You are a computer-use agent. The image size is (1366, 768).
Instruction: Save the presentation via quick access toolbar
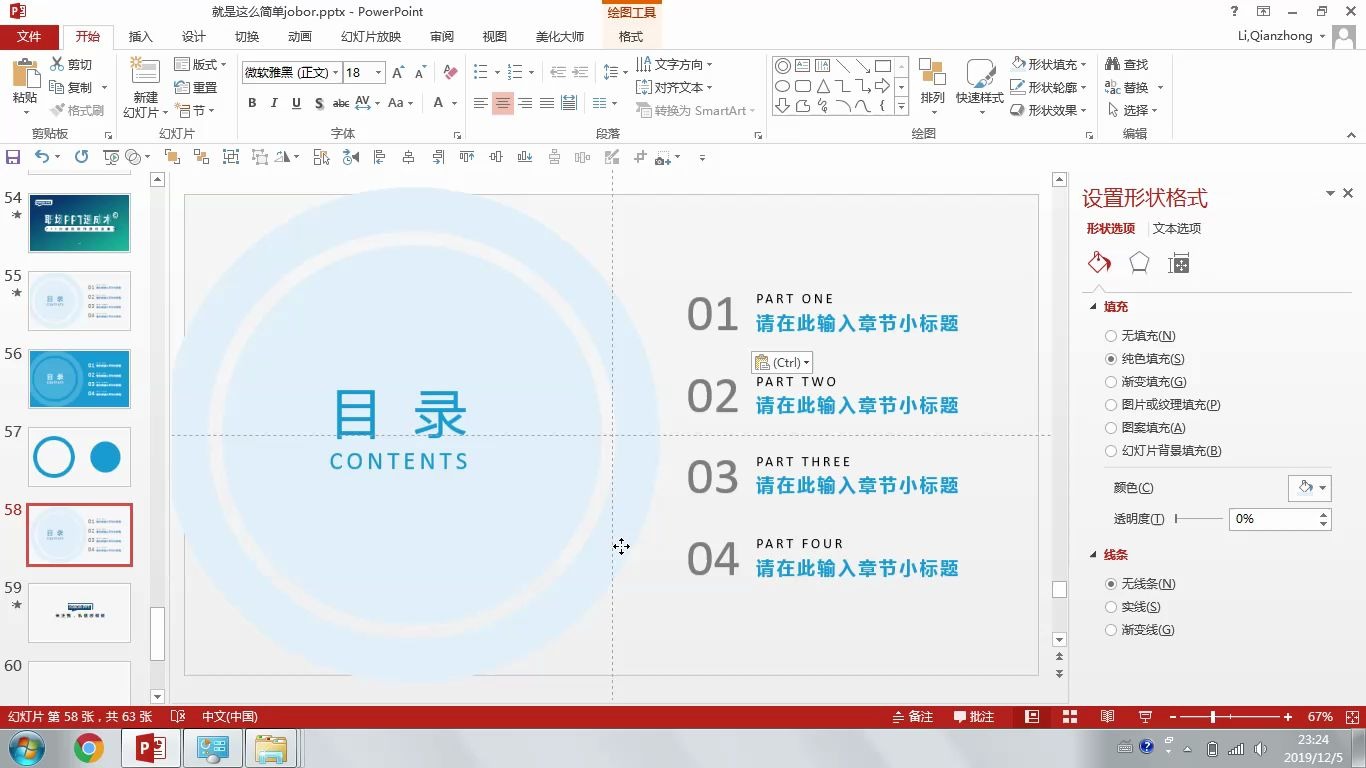13,157
